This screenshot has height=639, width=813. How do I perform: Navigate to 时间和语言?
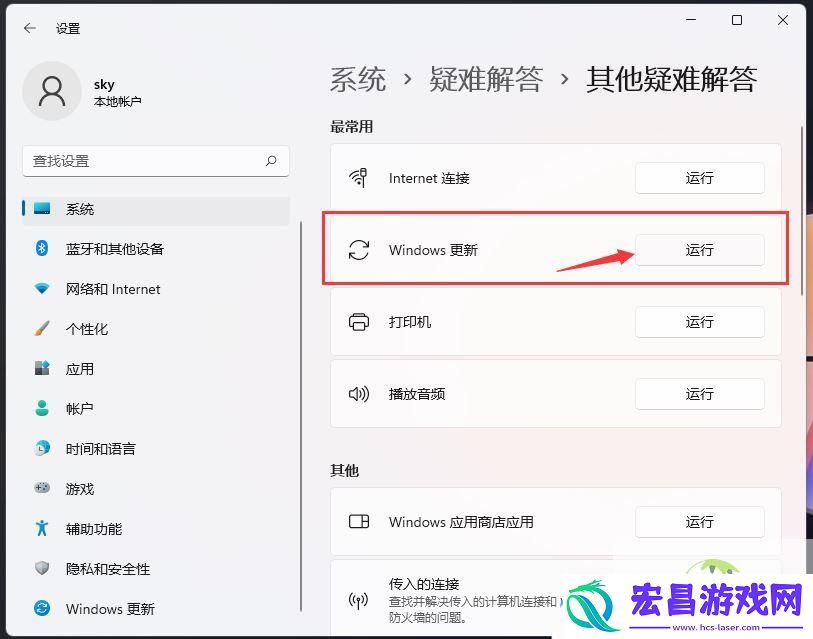(x=156, y=449)
